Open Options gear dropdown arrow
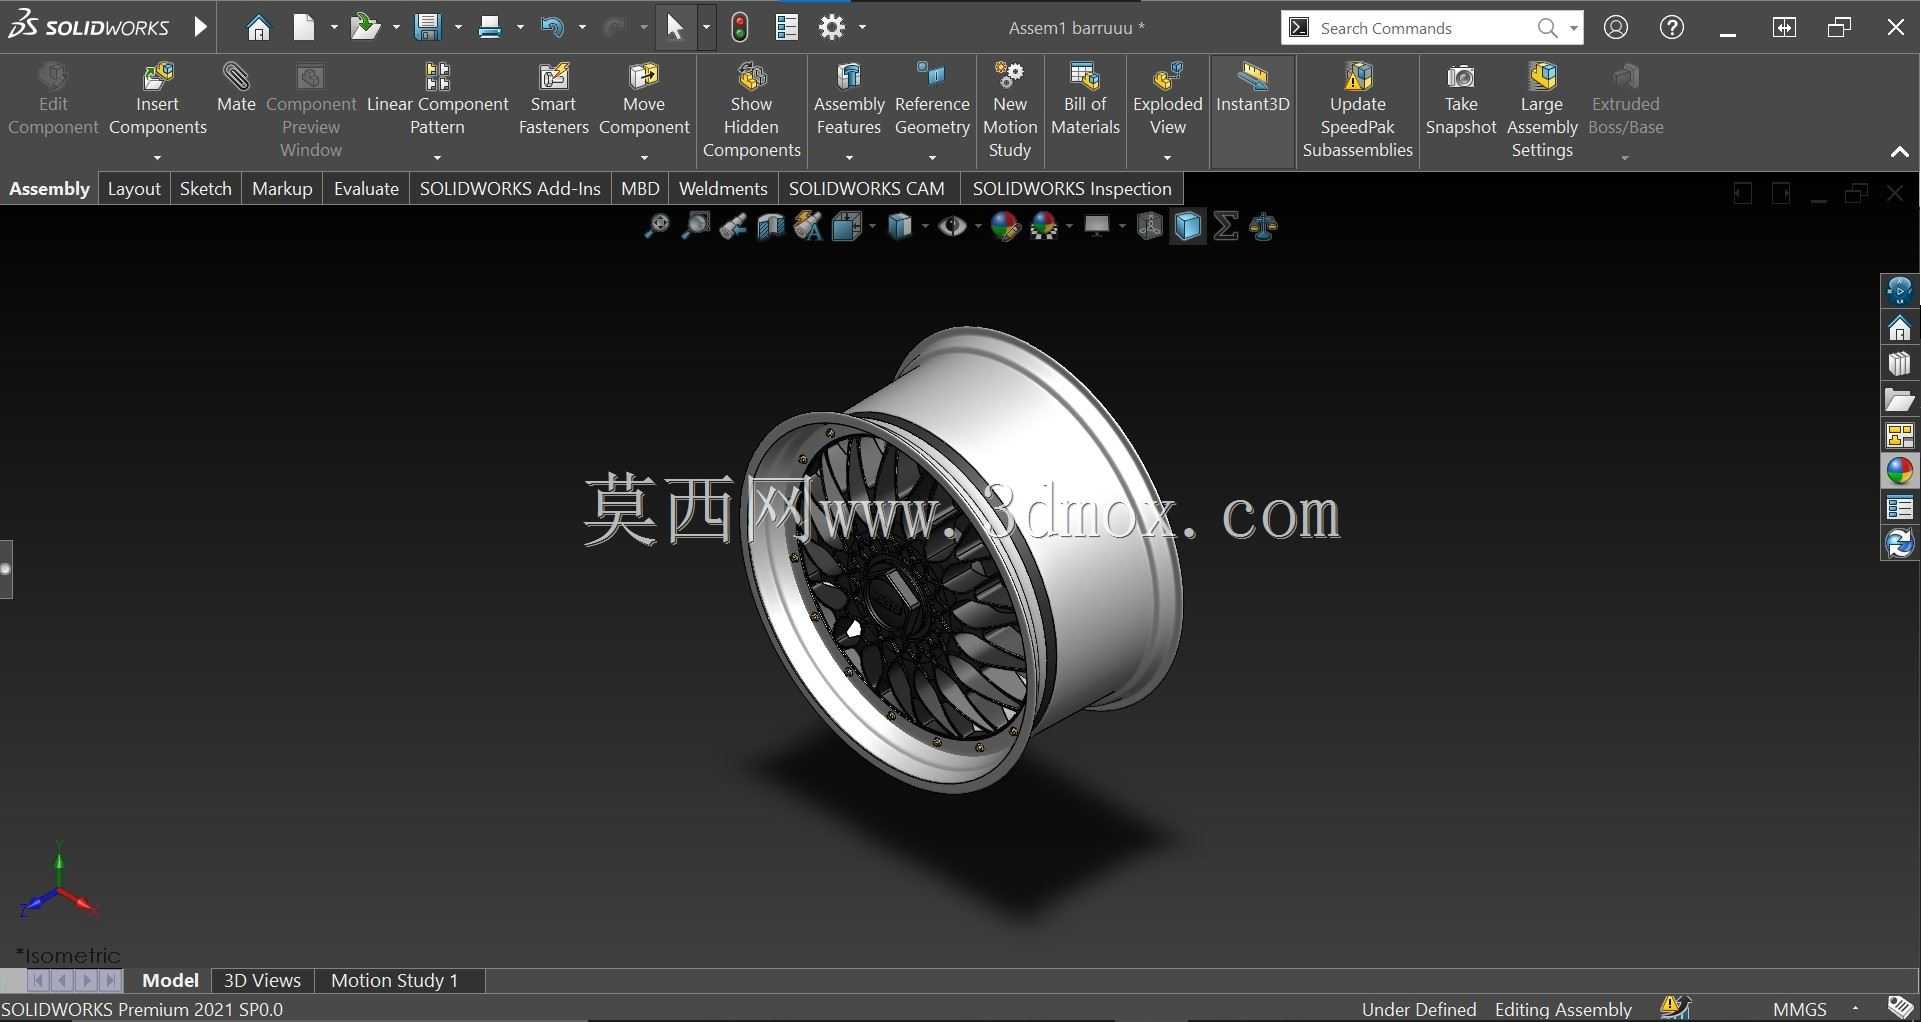Viewport: 1921px width, 1022px height. tap(862, 28)
